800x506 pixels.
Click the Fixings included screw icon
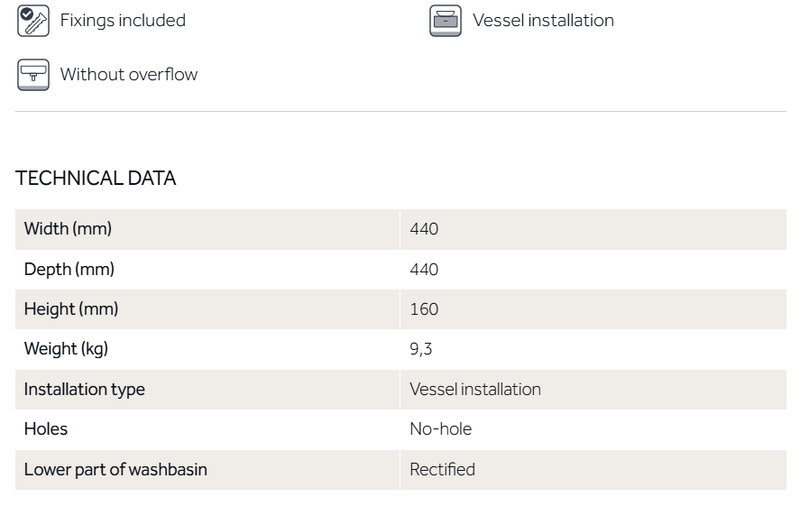point(34,20)
